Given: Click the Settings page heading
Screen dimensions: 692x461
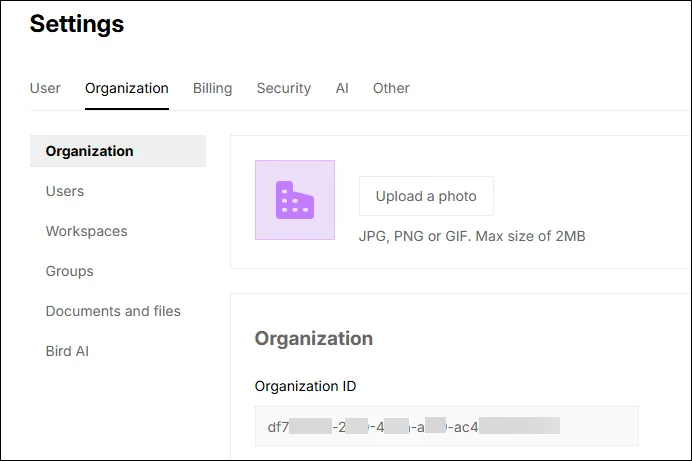Looking at the screenshot, I should tap(77, 23).
